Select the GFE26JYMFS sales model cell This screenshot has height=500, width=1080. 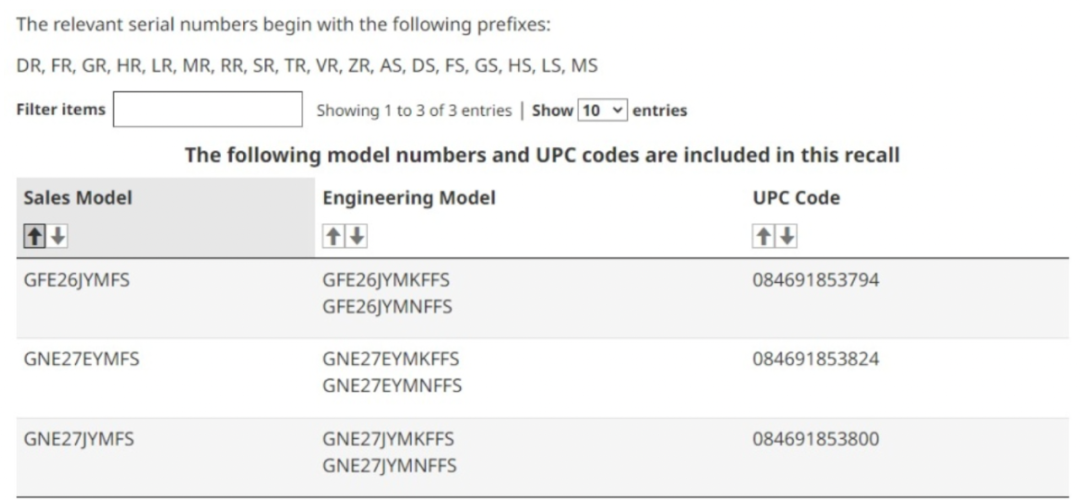[x=77, y=280]
